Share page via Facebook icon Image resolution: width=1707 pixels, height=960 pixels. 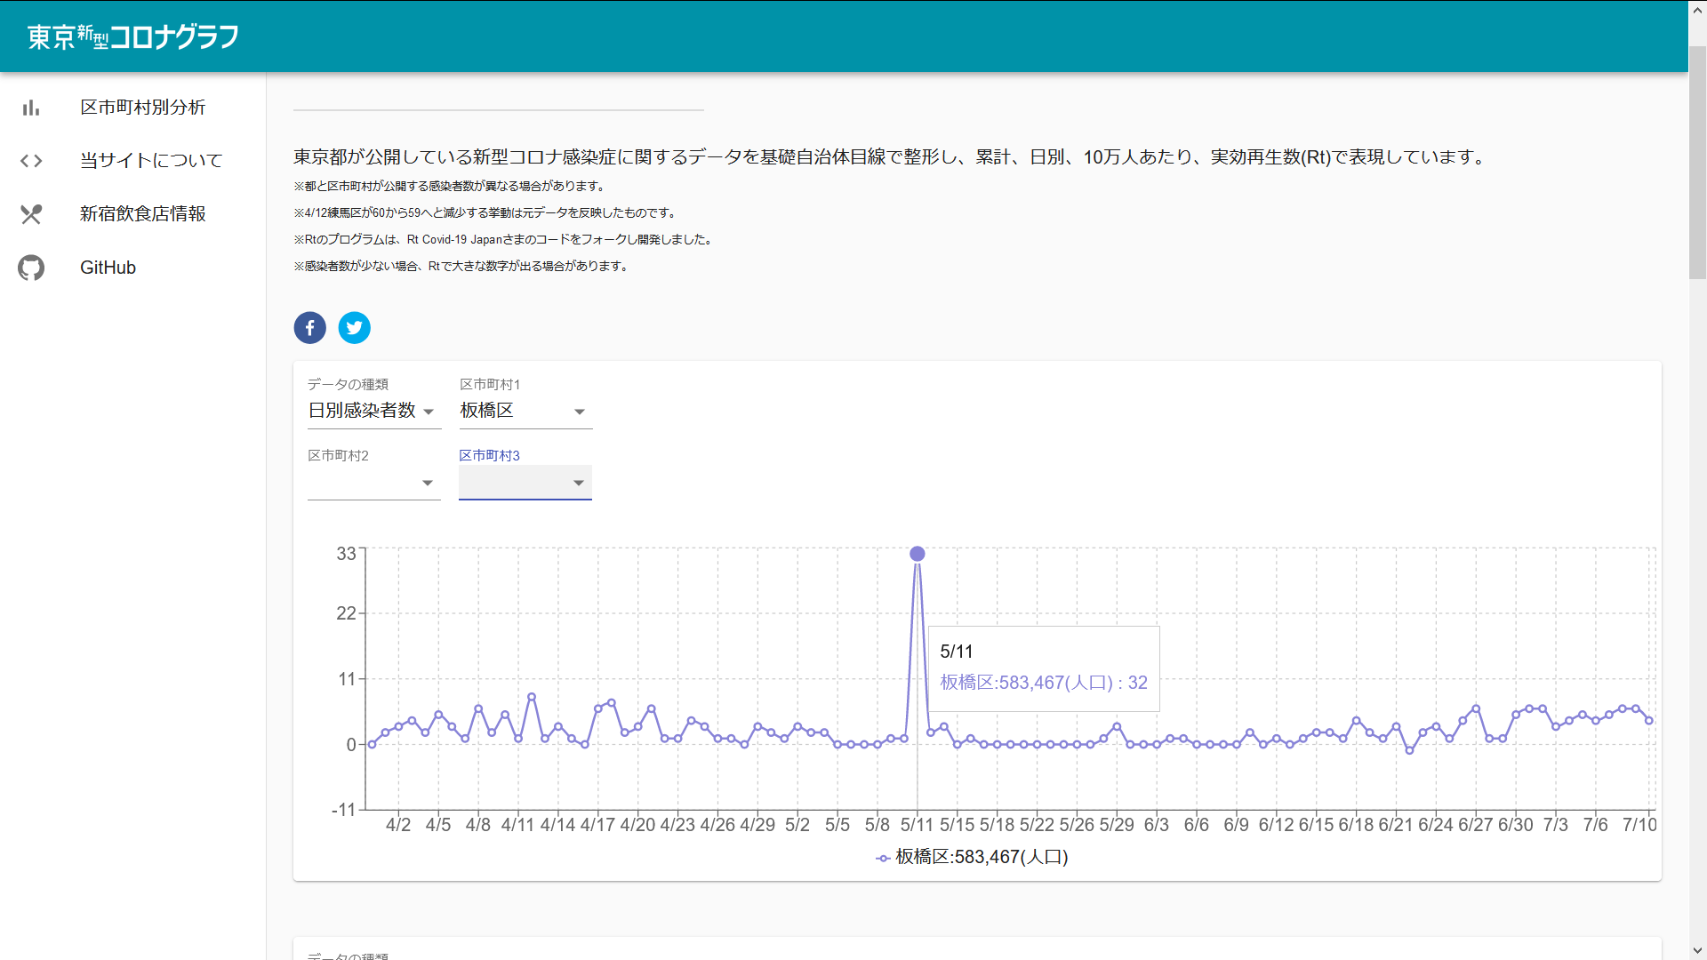(310, 328)
